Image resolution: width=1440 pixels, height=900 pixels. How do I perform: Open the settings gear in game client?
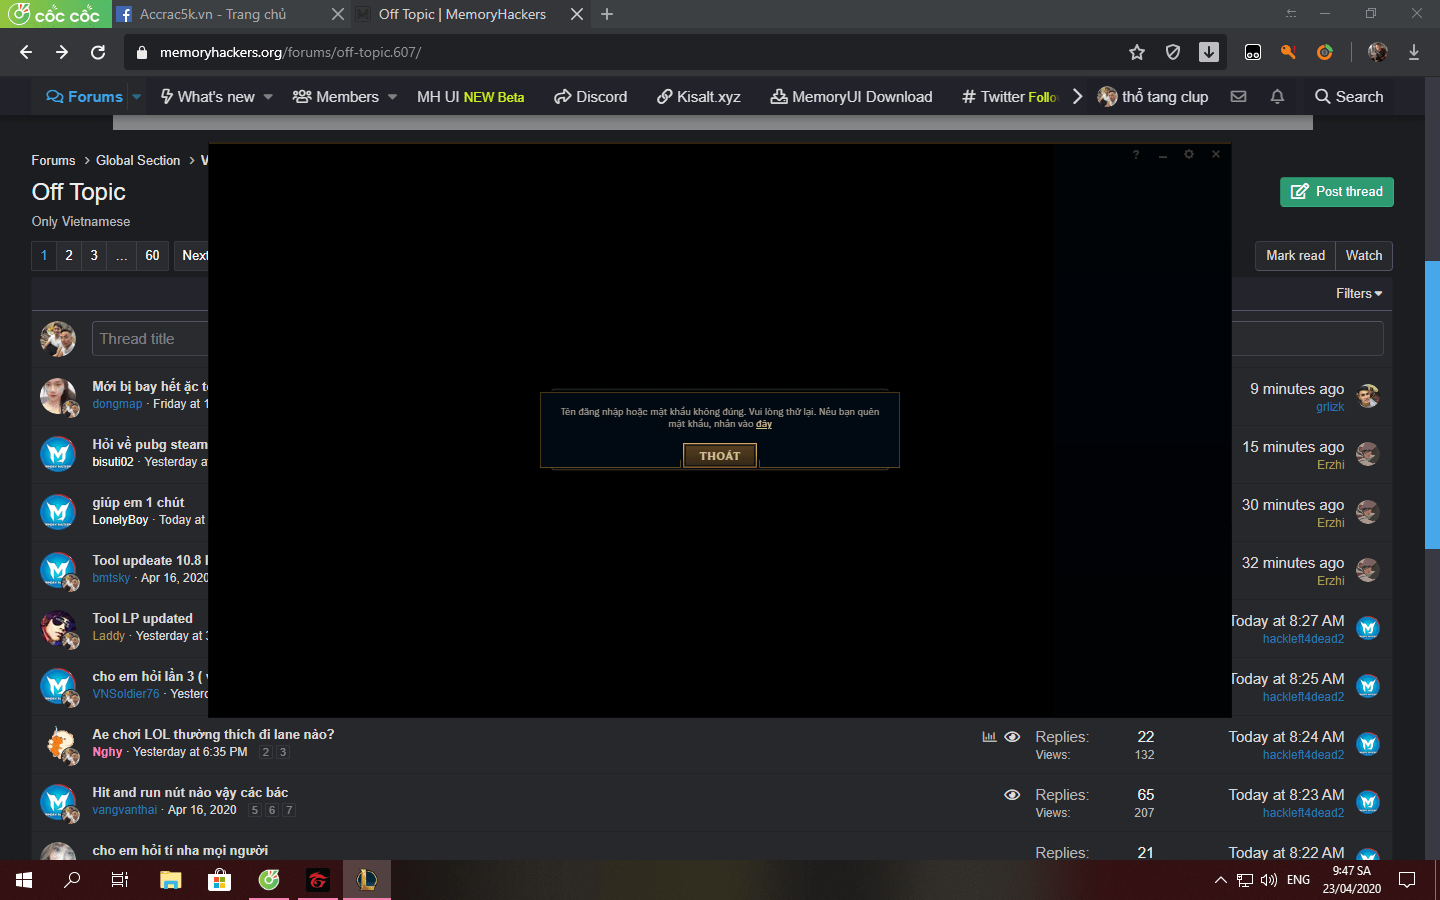pyautogui.click(x=1189, y=154)
